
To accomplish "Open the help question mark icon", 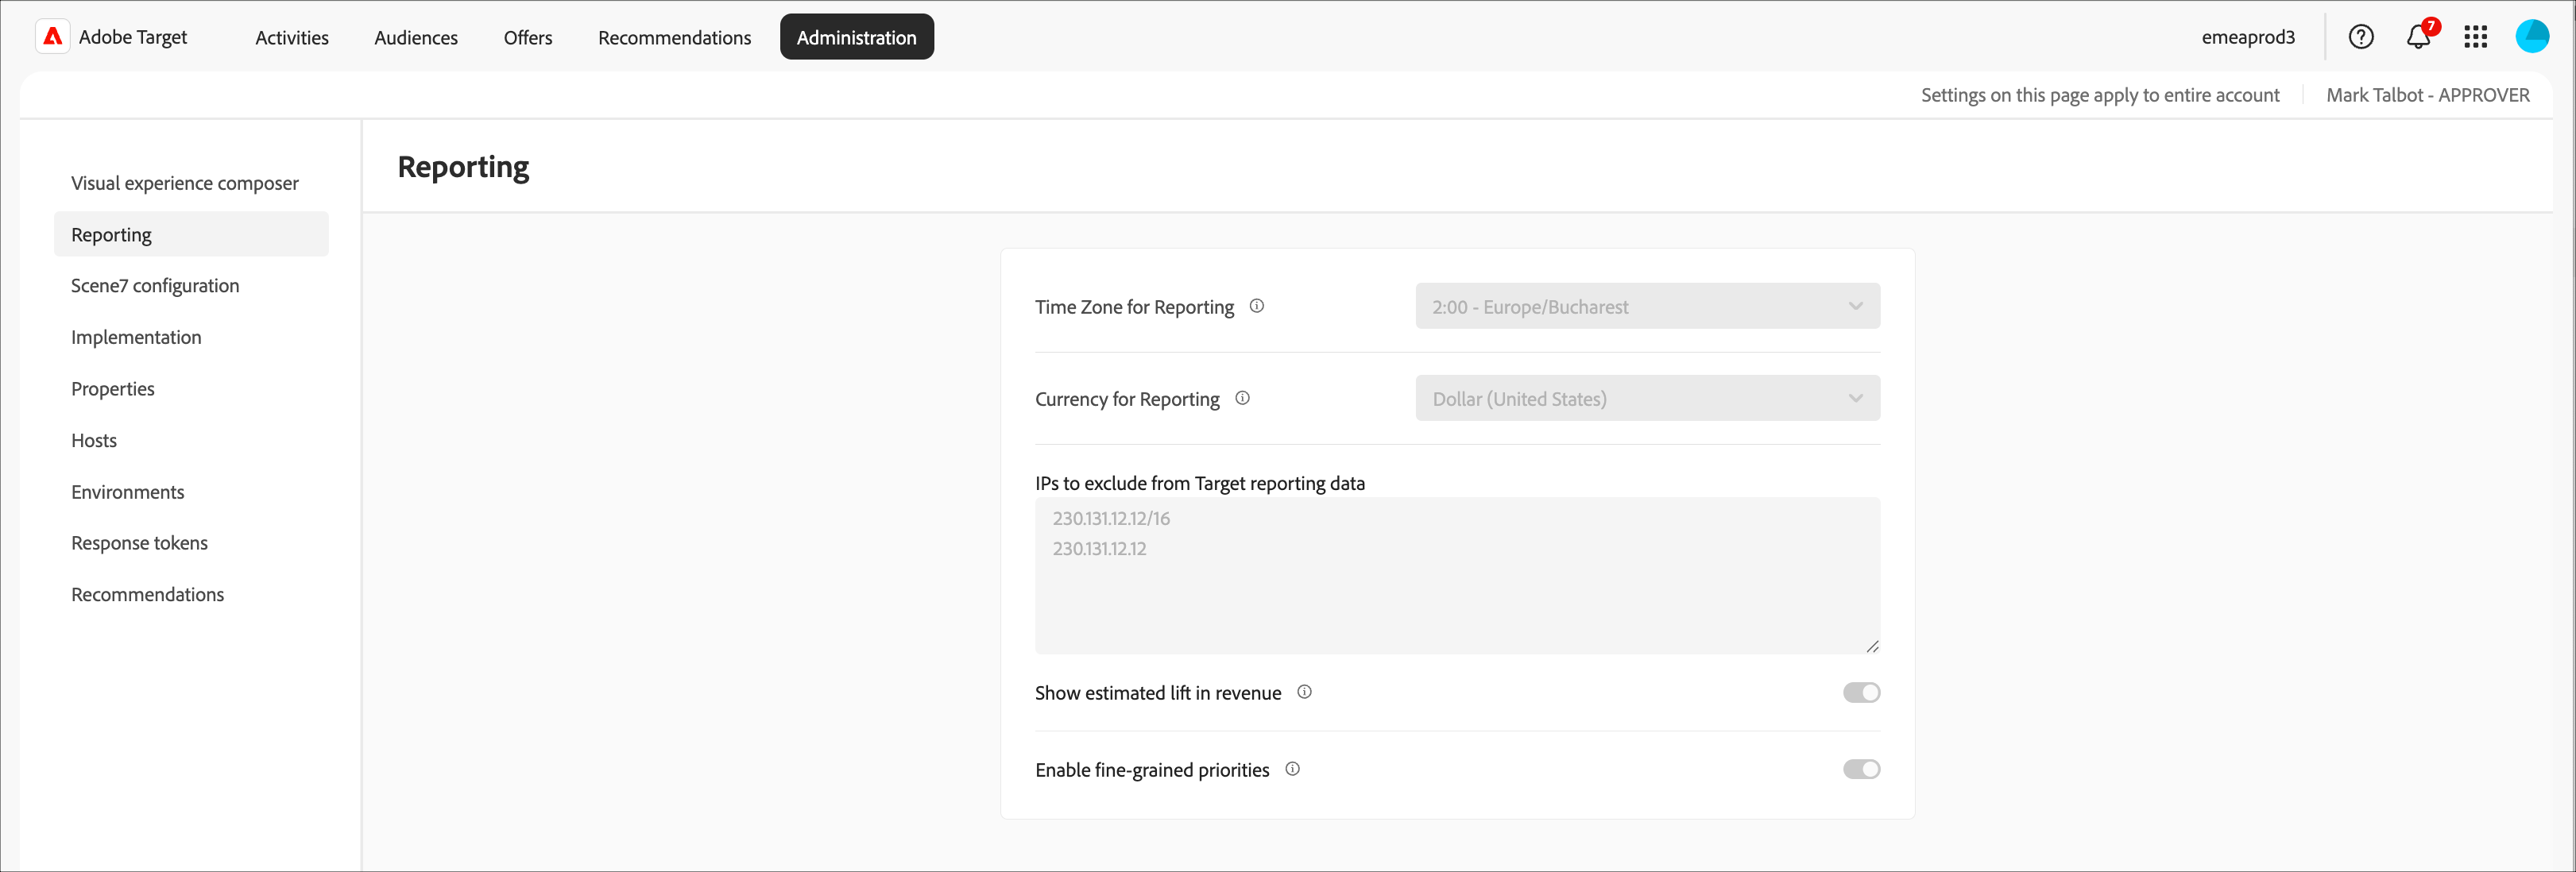I will click(2360, 37).
